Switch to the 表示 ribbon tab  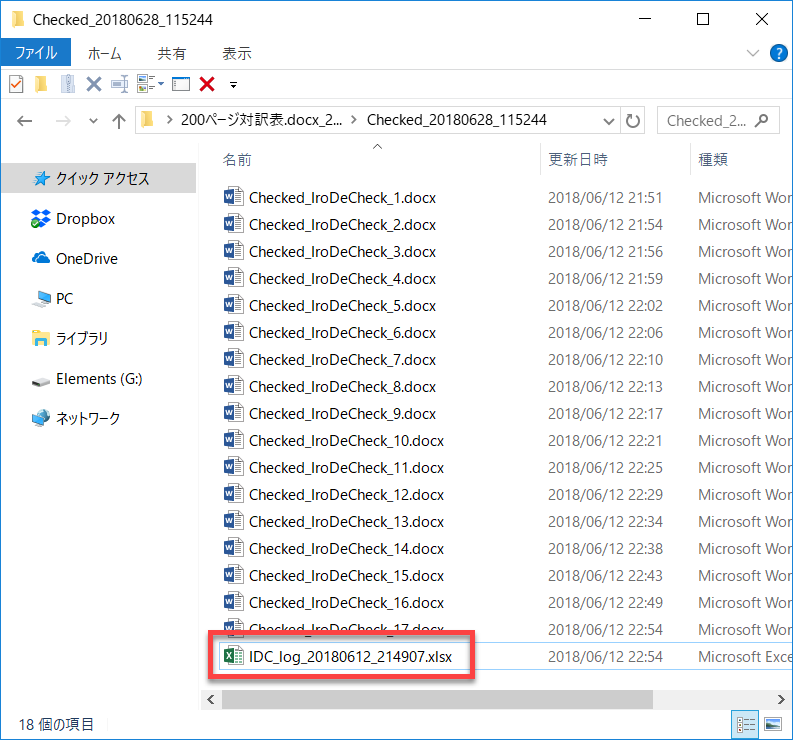pos(236,53)
